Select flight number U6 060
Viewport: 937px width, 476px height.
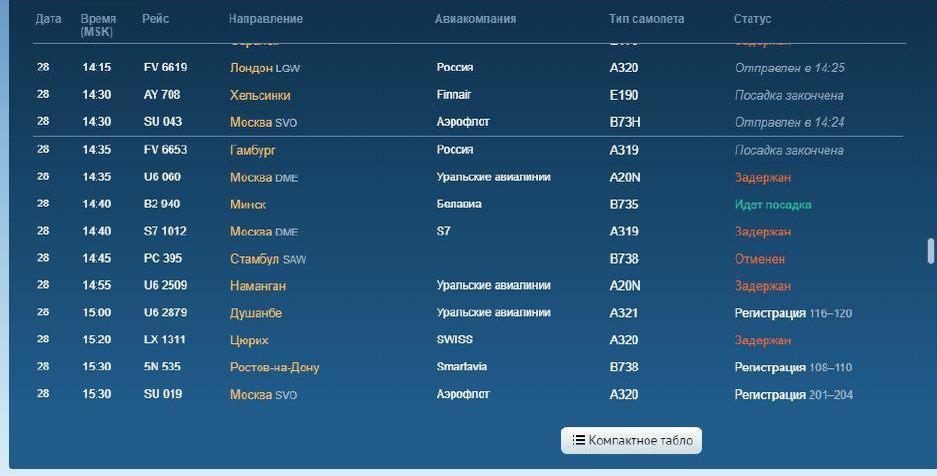click(x=163, y=177)
